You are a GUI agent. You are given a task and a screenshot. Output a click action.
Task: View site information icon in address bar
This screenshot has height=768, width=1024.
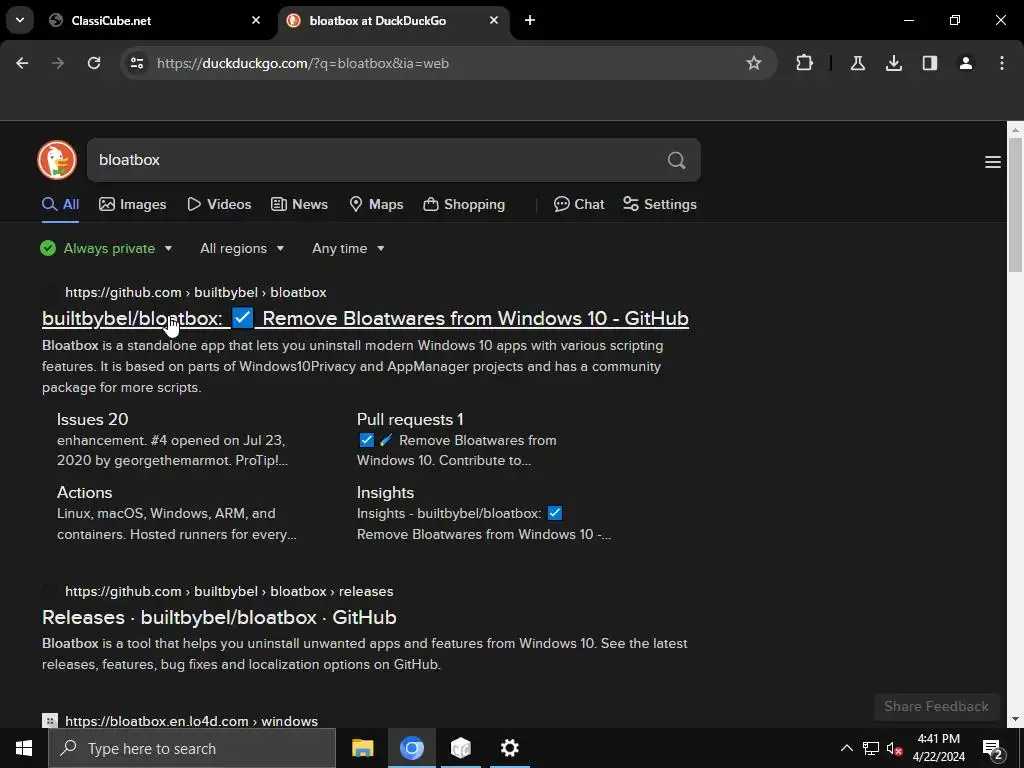[136, 63]
